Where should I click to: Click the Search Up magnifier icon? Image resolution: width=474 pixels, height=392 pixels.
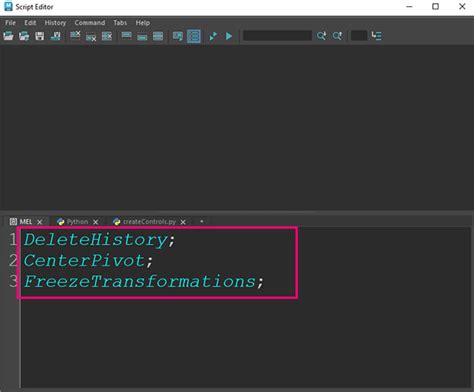(337, 36)
